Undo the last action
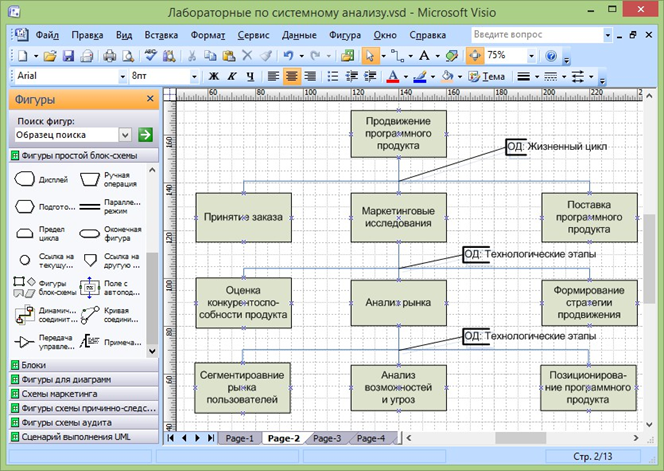664x471 pixels. click(x=288, y=55)
